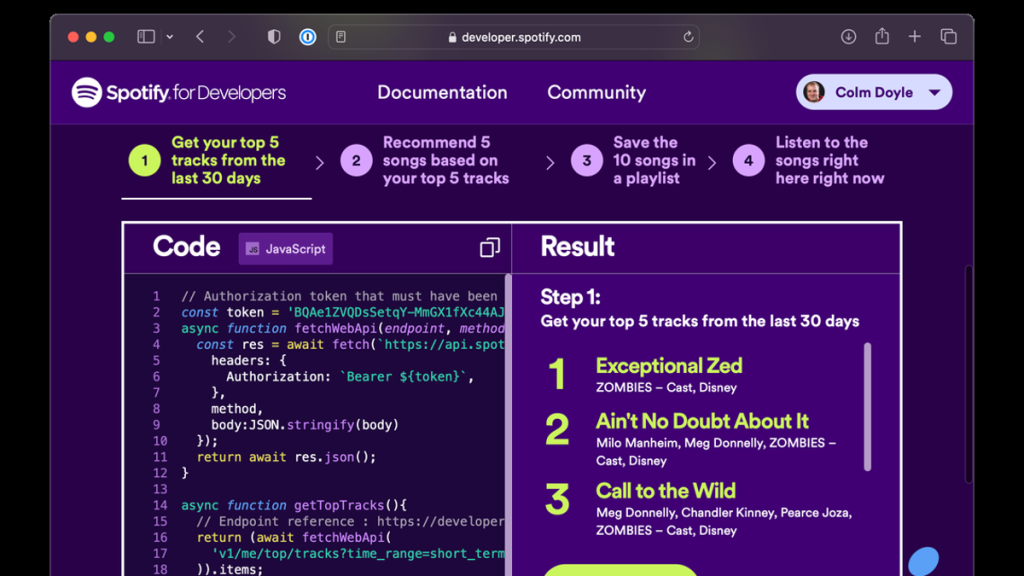This screenshot has height=576, width=1024.
Task: Open the Documentation menu item
Action: tap(442, 93)
